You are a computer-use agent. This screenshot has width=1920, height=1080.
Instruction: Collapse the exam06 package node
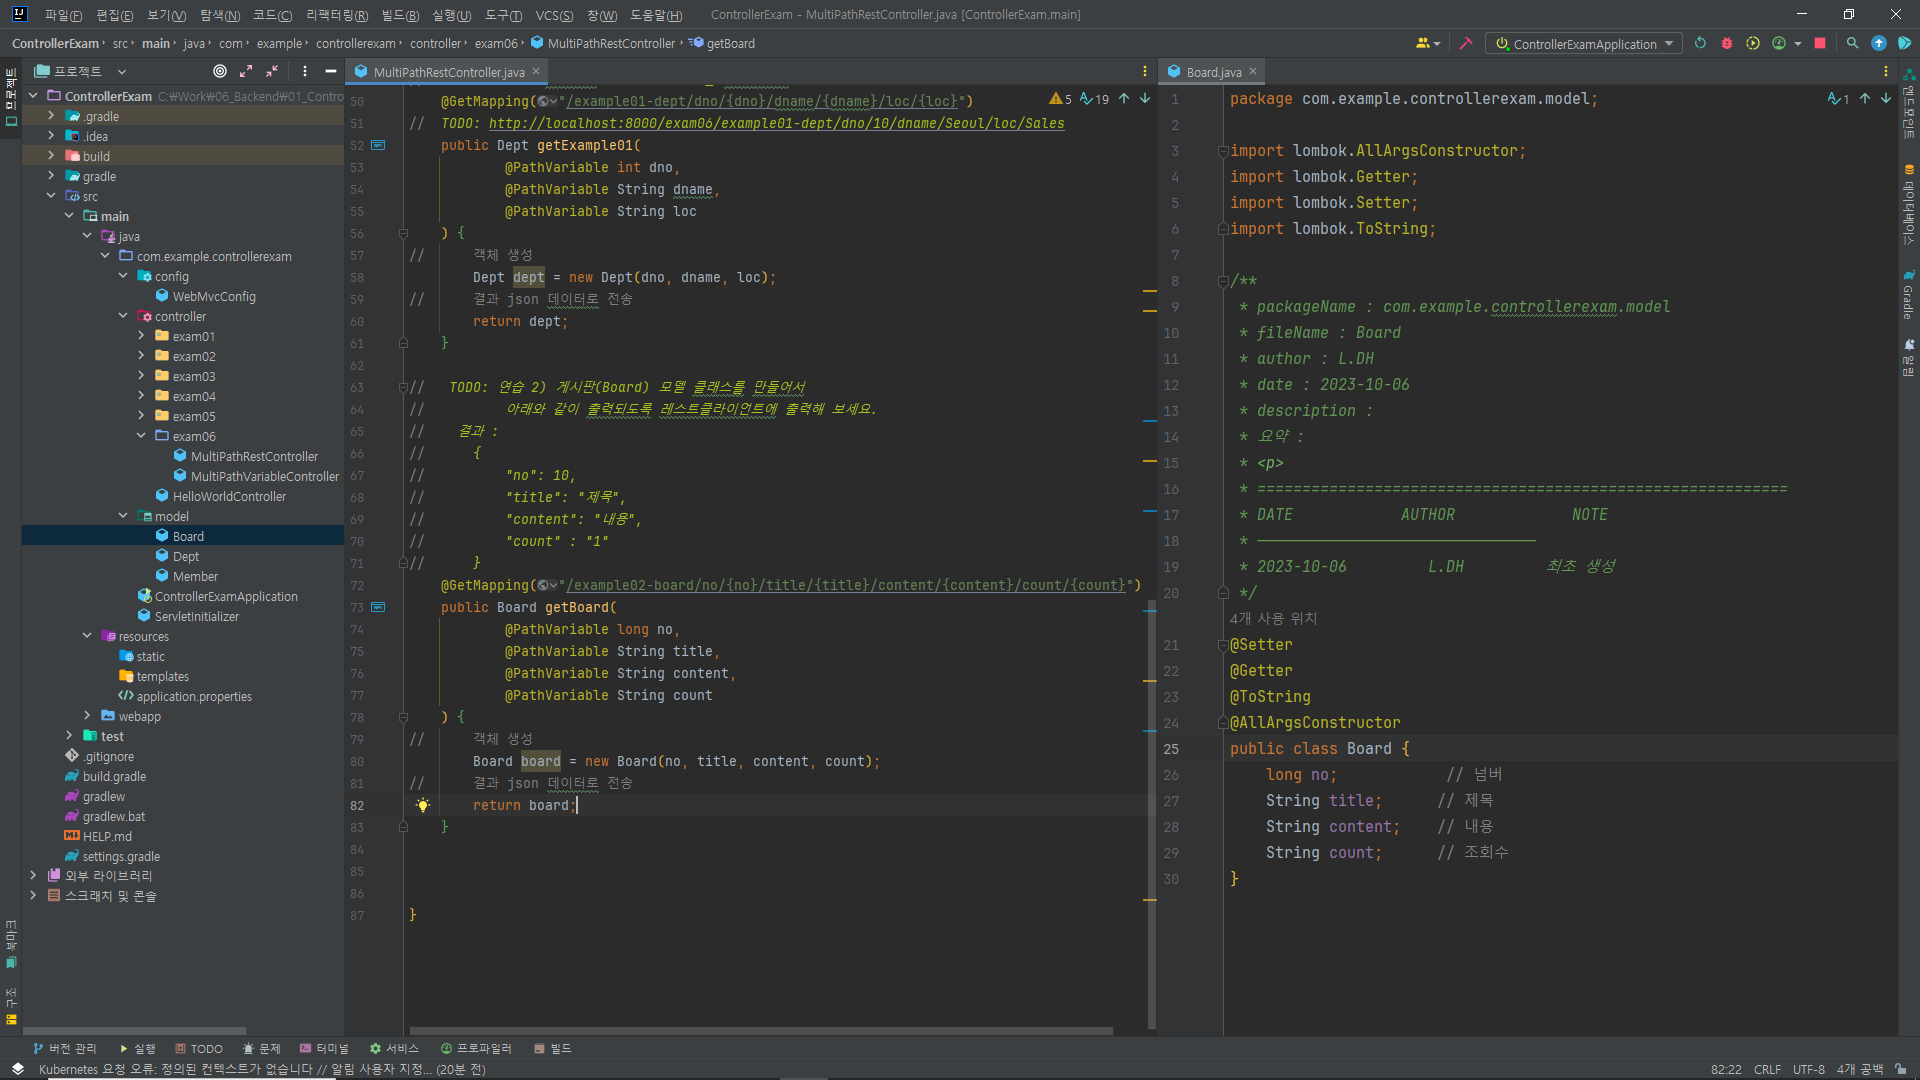click(x=141, y=436)
